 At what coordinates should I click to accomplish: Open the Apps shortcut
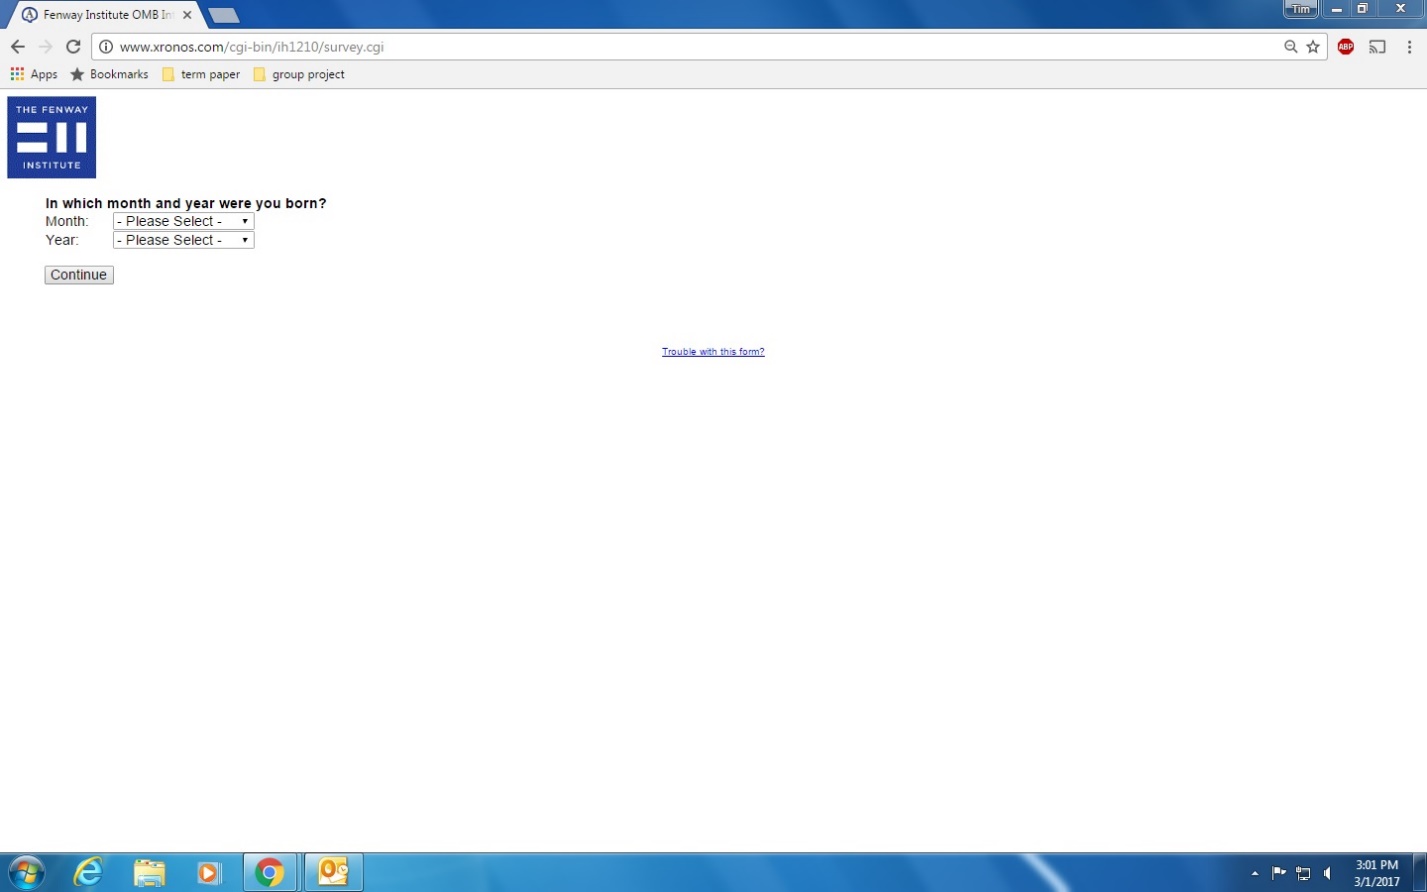[x=34, y=74]
